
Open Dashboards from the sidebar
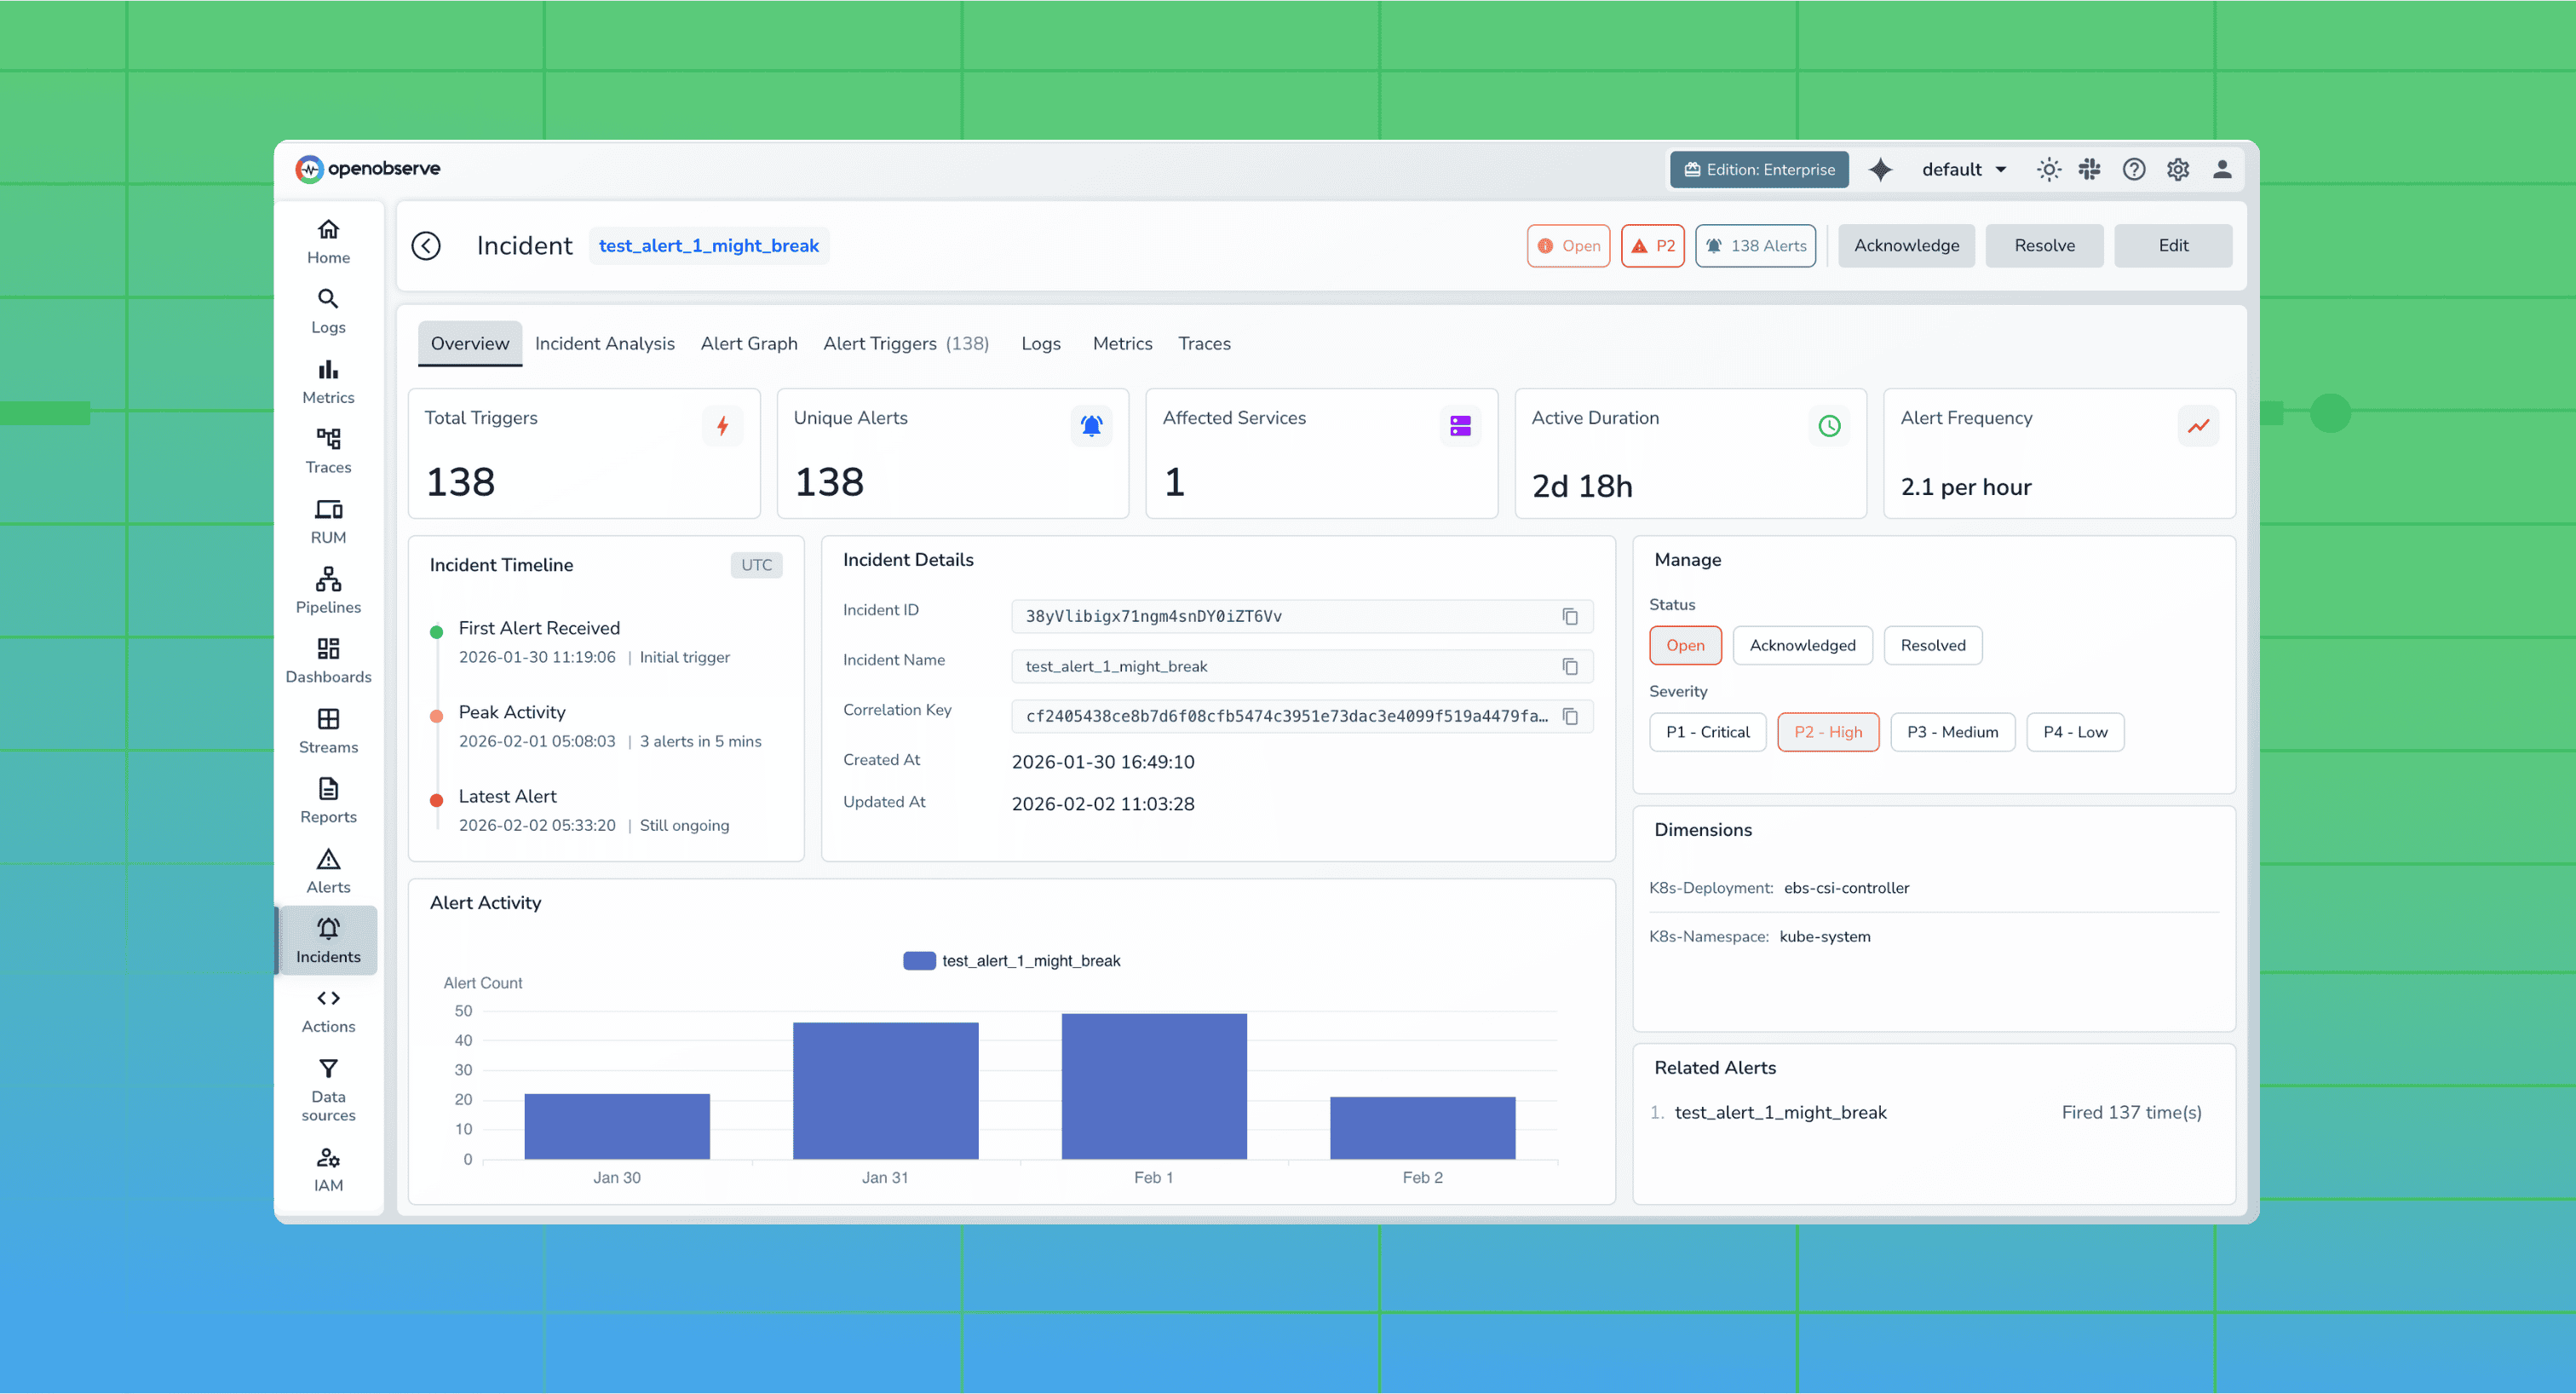(x=327, y=660)
